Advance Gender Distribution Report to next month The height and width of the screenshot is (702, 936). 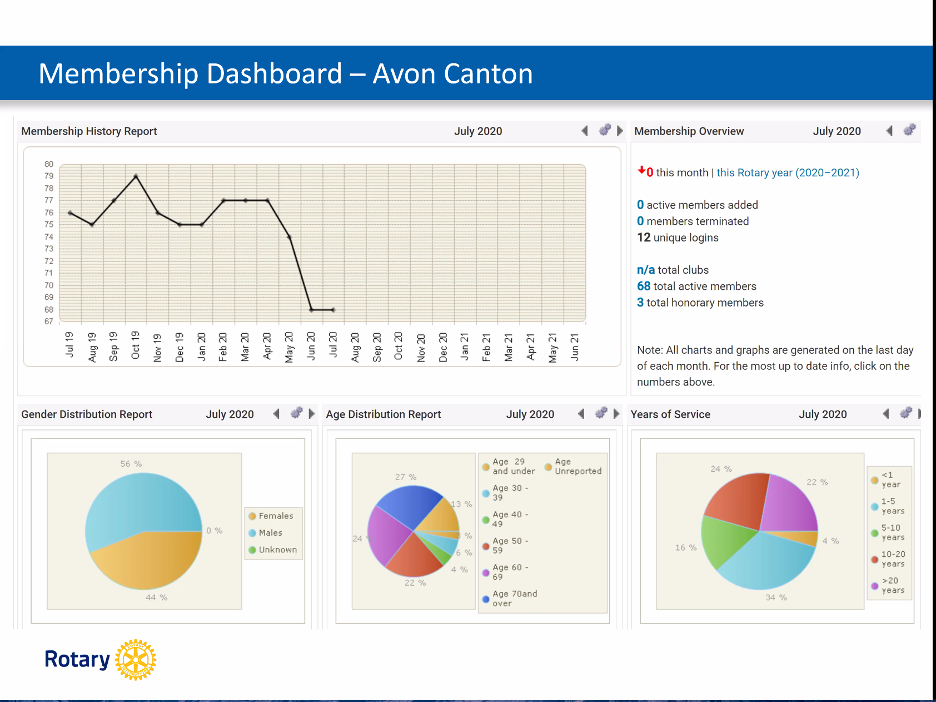coord(312,414)
